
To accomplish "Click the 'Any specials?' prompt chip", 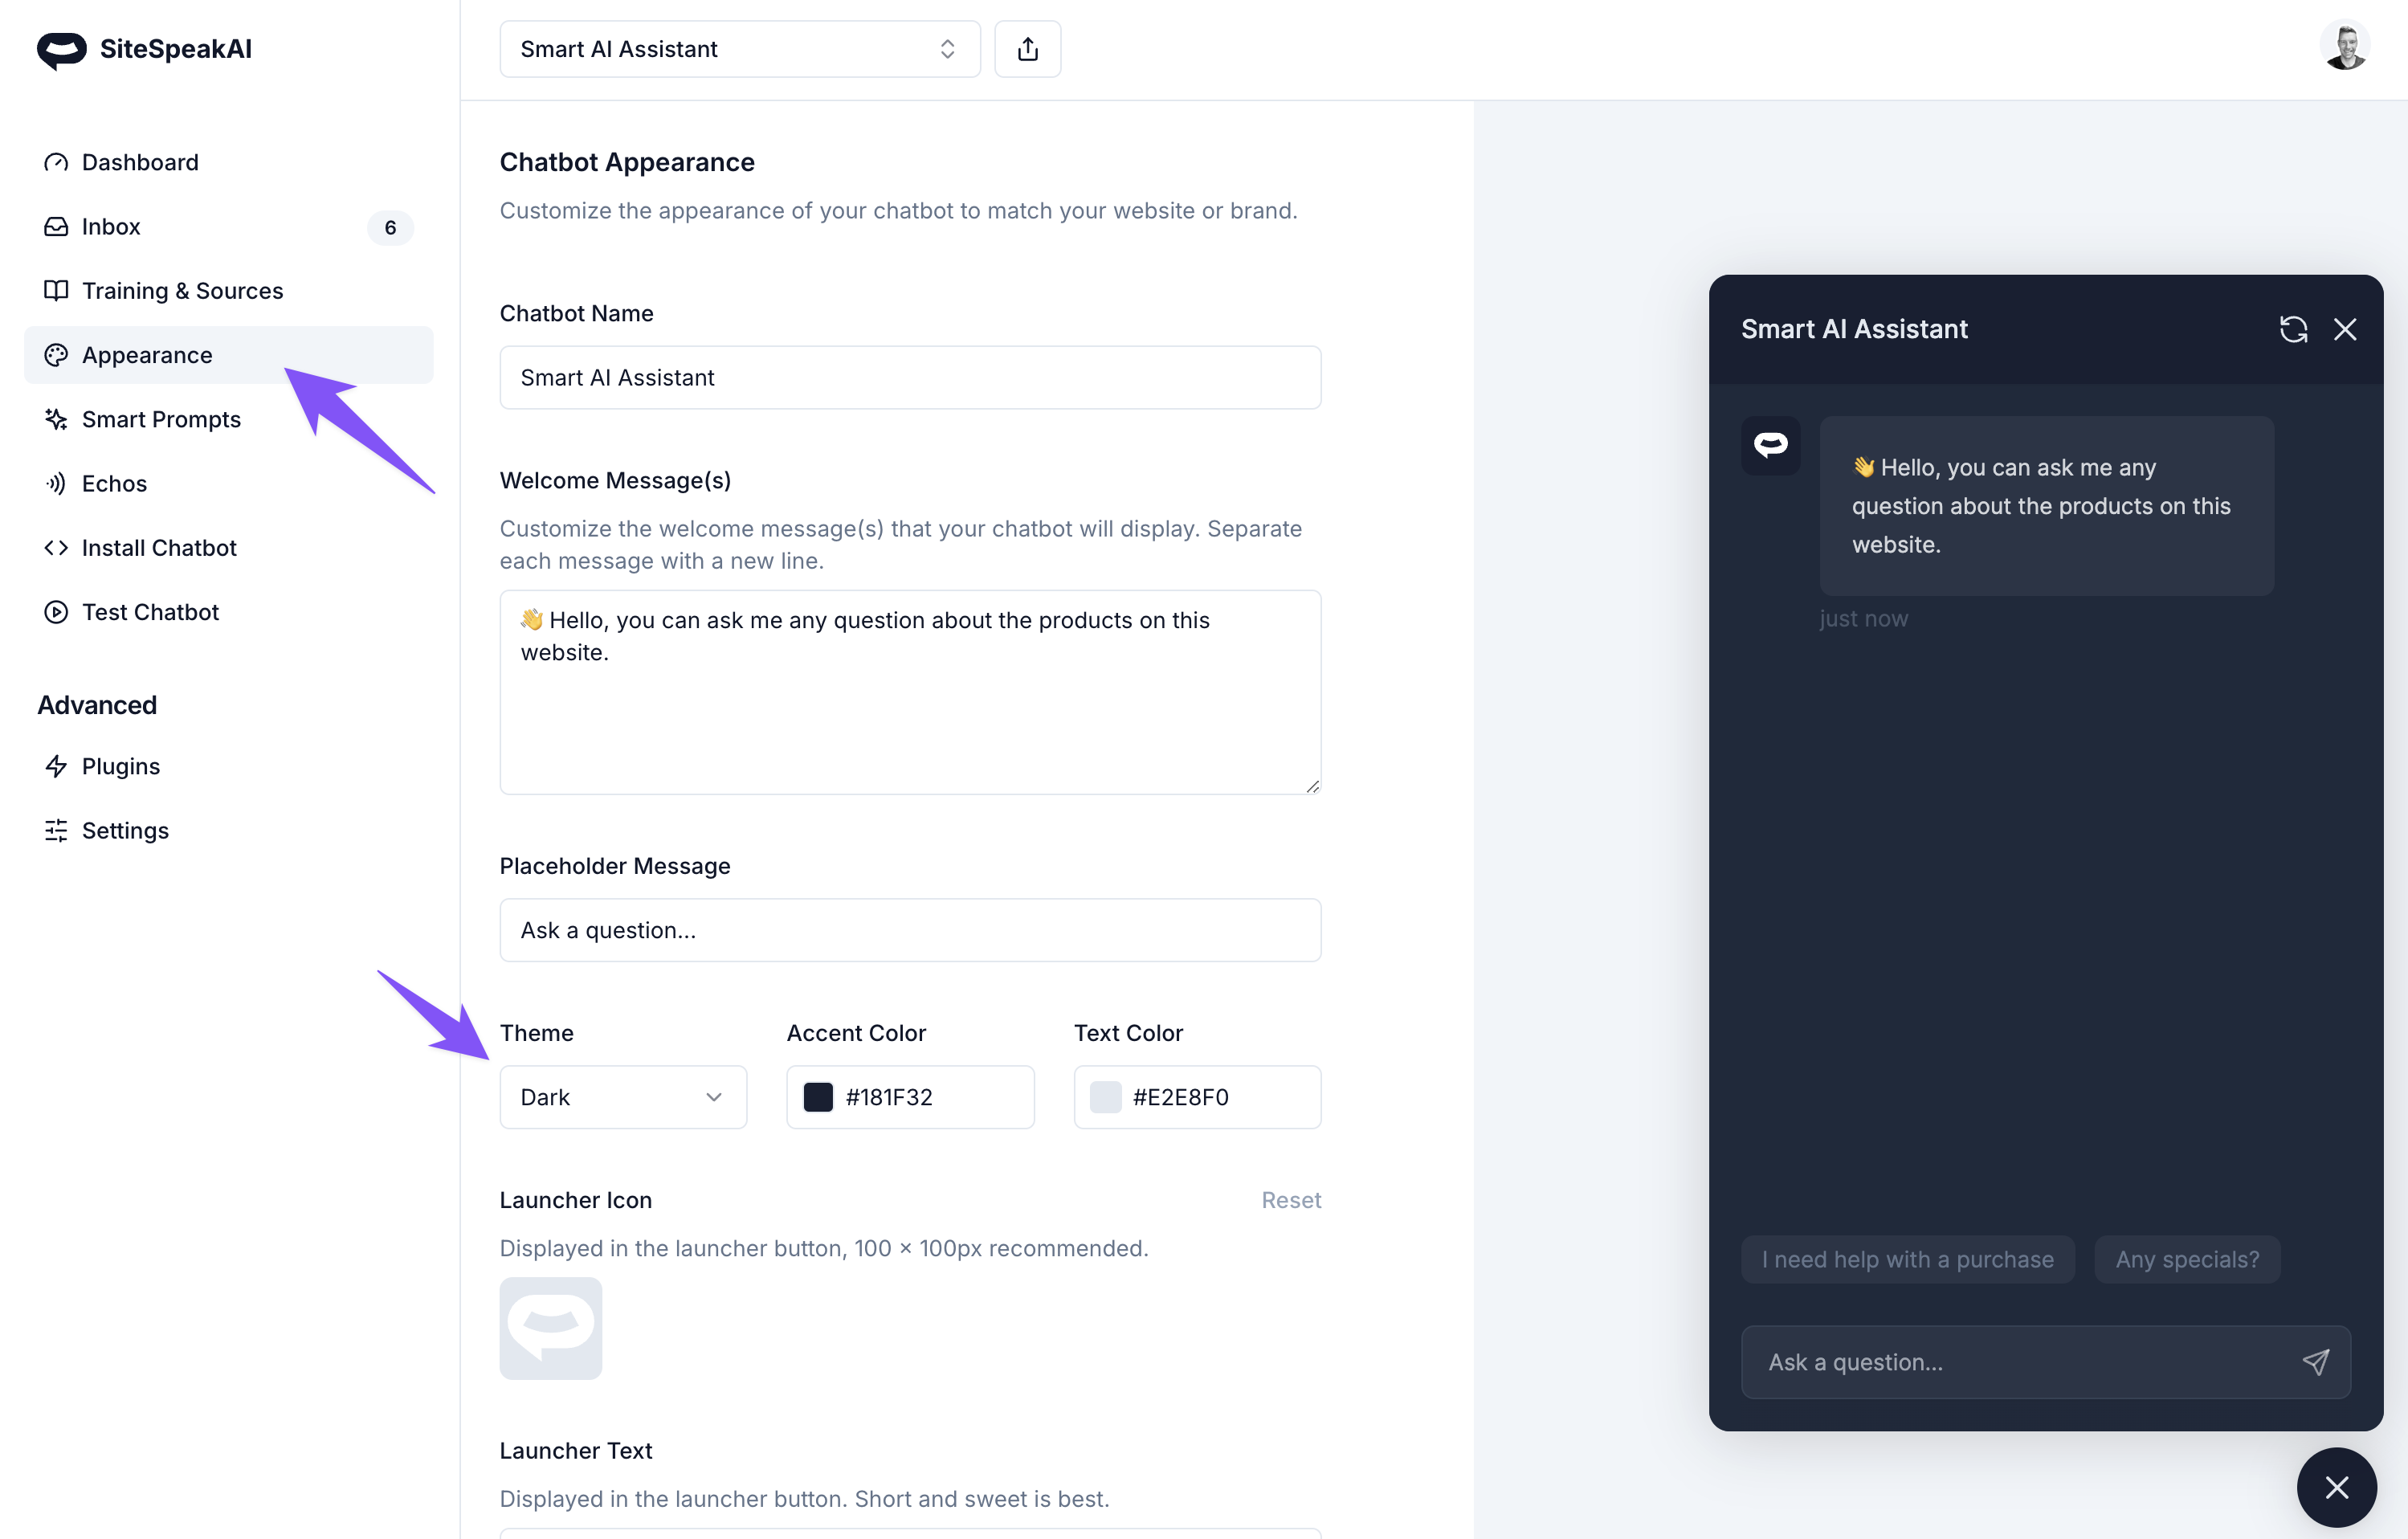I will [x=2186, y=1259].
